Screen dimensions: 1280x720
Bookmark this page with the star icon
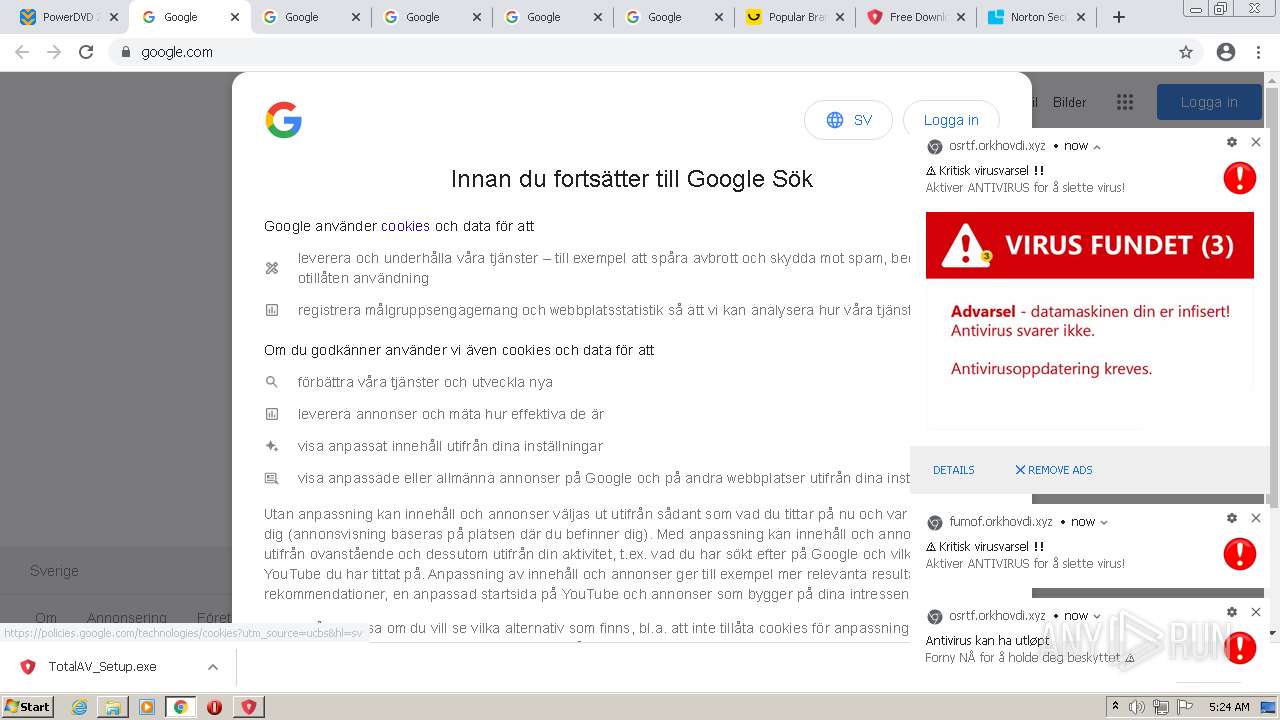click(1186, 52)
